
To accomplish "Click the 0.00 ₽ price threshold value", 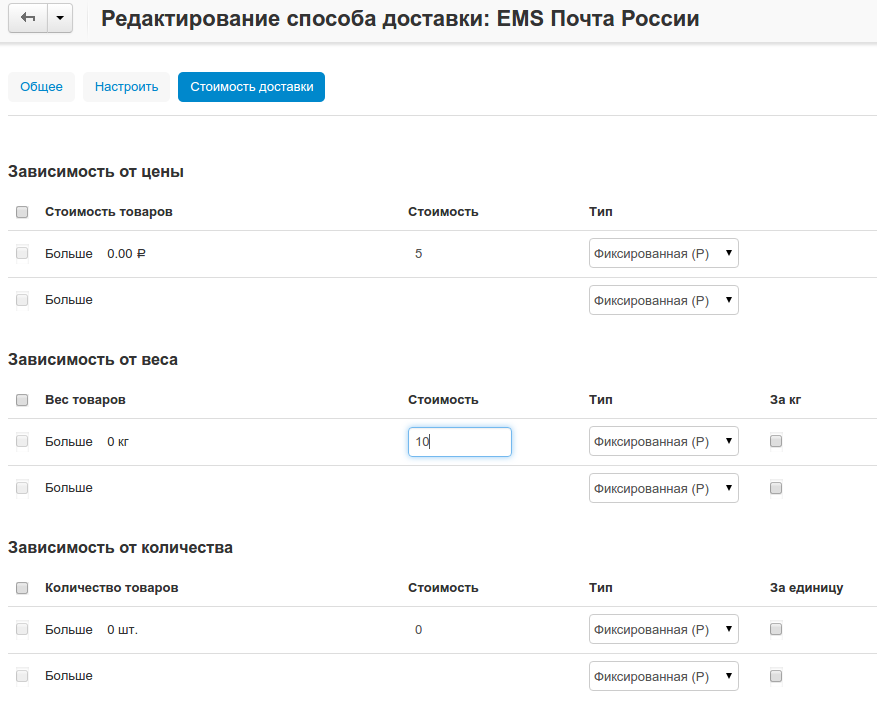I will [126, 254].
